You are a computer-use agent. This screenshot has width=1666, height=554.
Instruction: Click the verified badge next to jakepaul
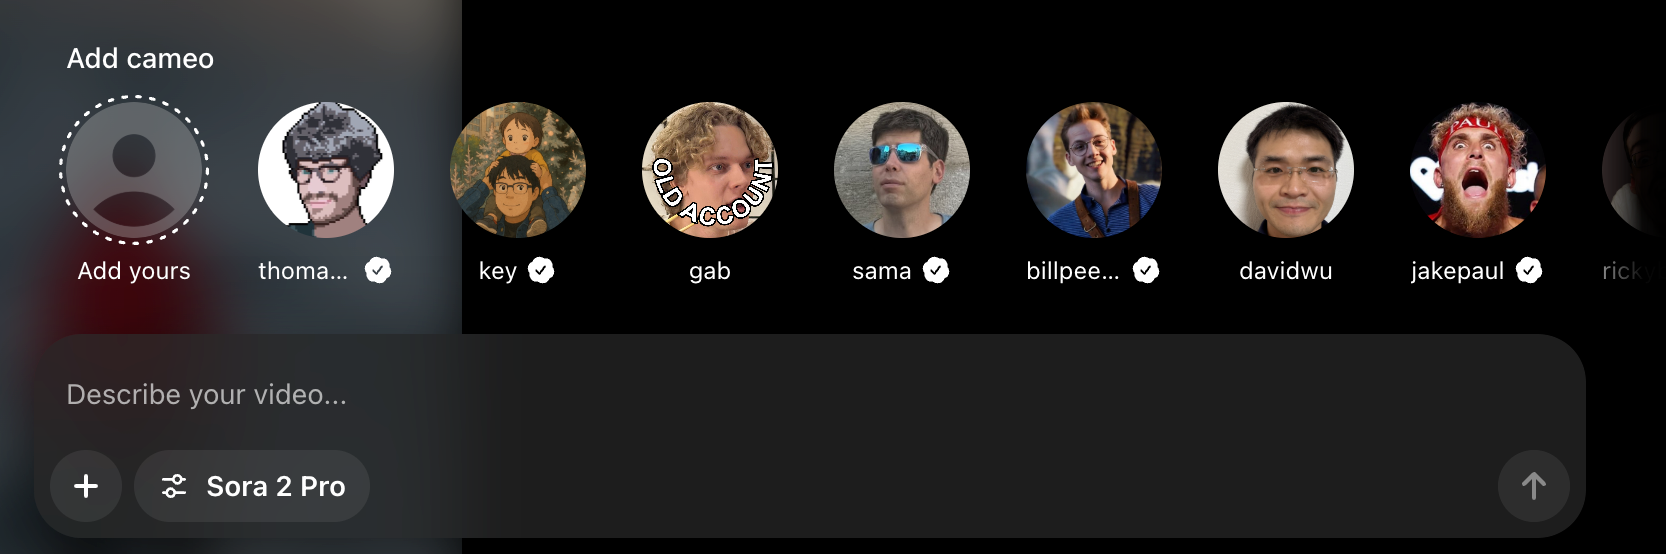click(1529, 270)
